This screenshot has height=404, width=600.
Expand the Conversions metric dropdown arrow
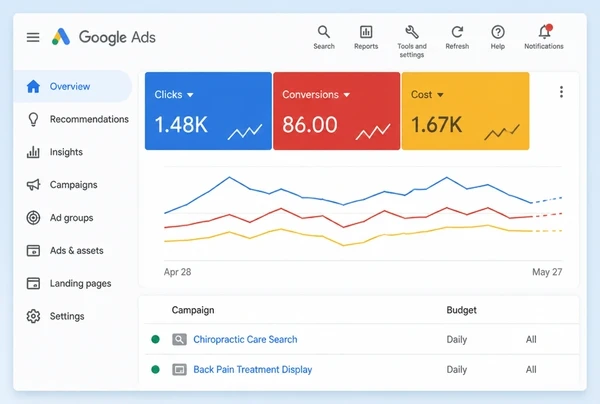coord(347,95)
